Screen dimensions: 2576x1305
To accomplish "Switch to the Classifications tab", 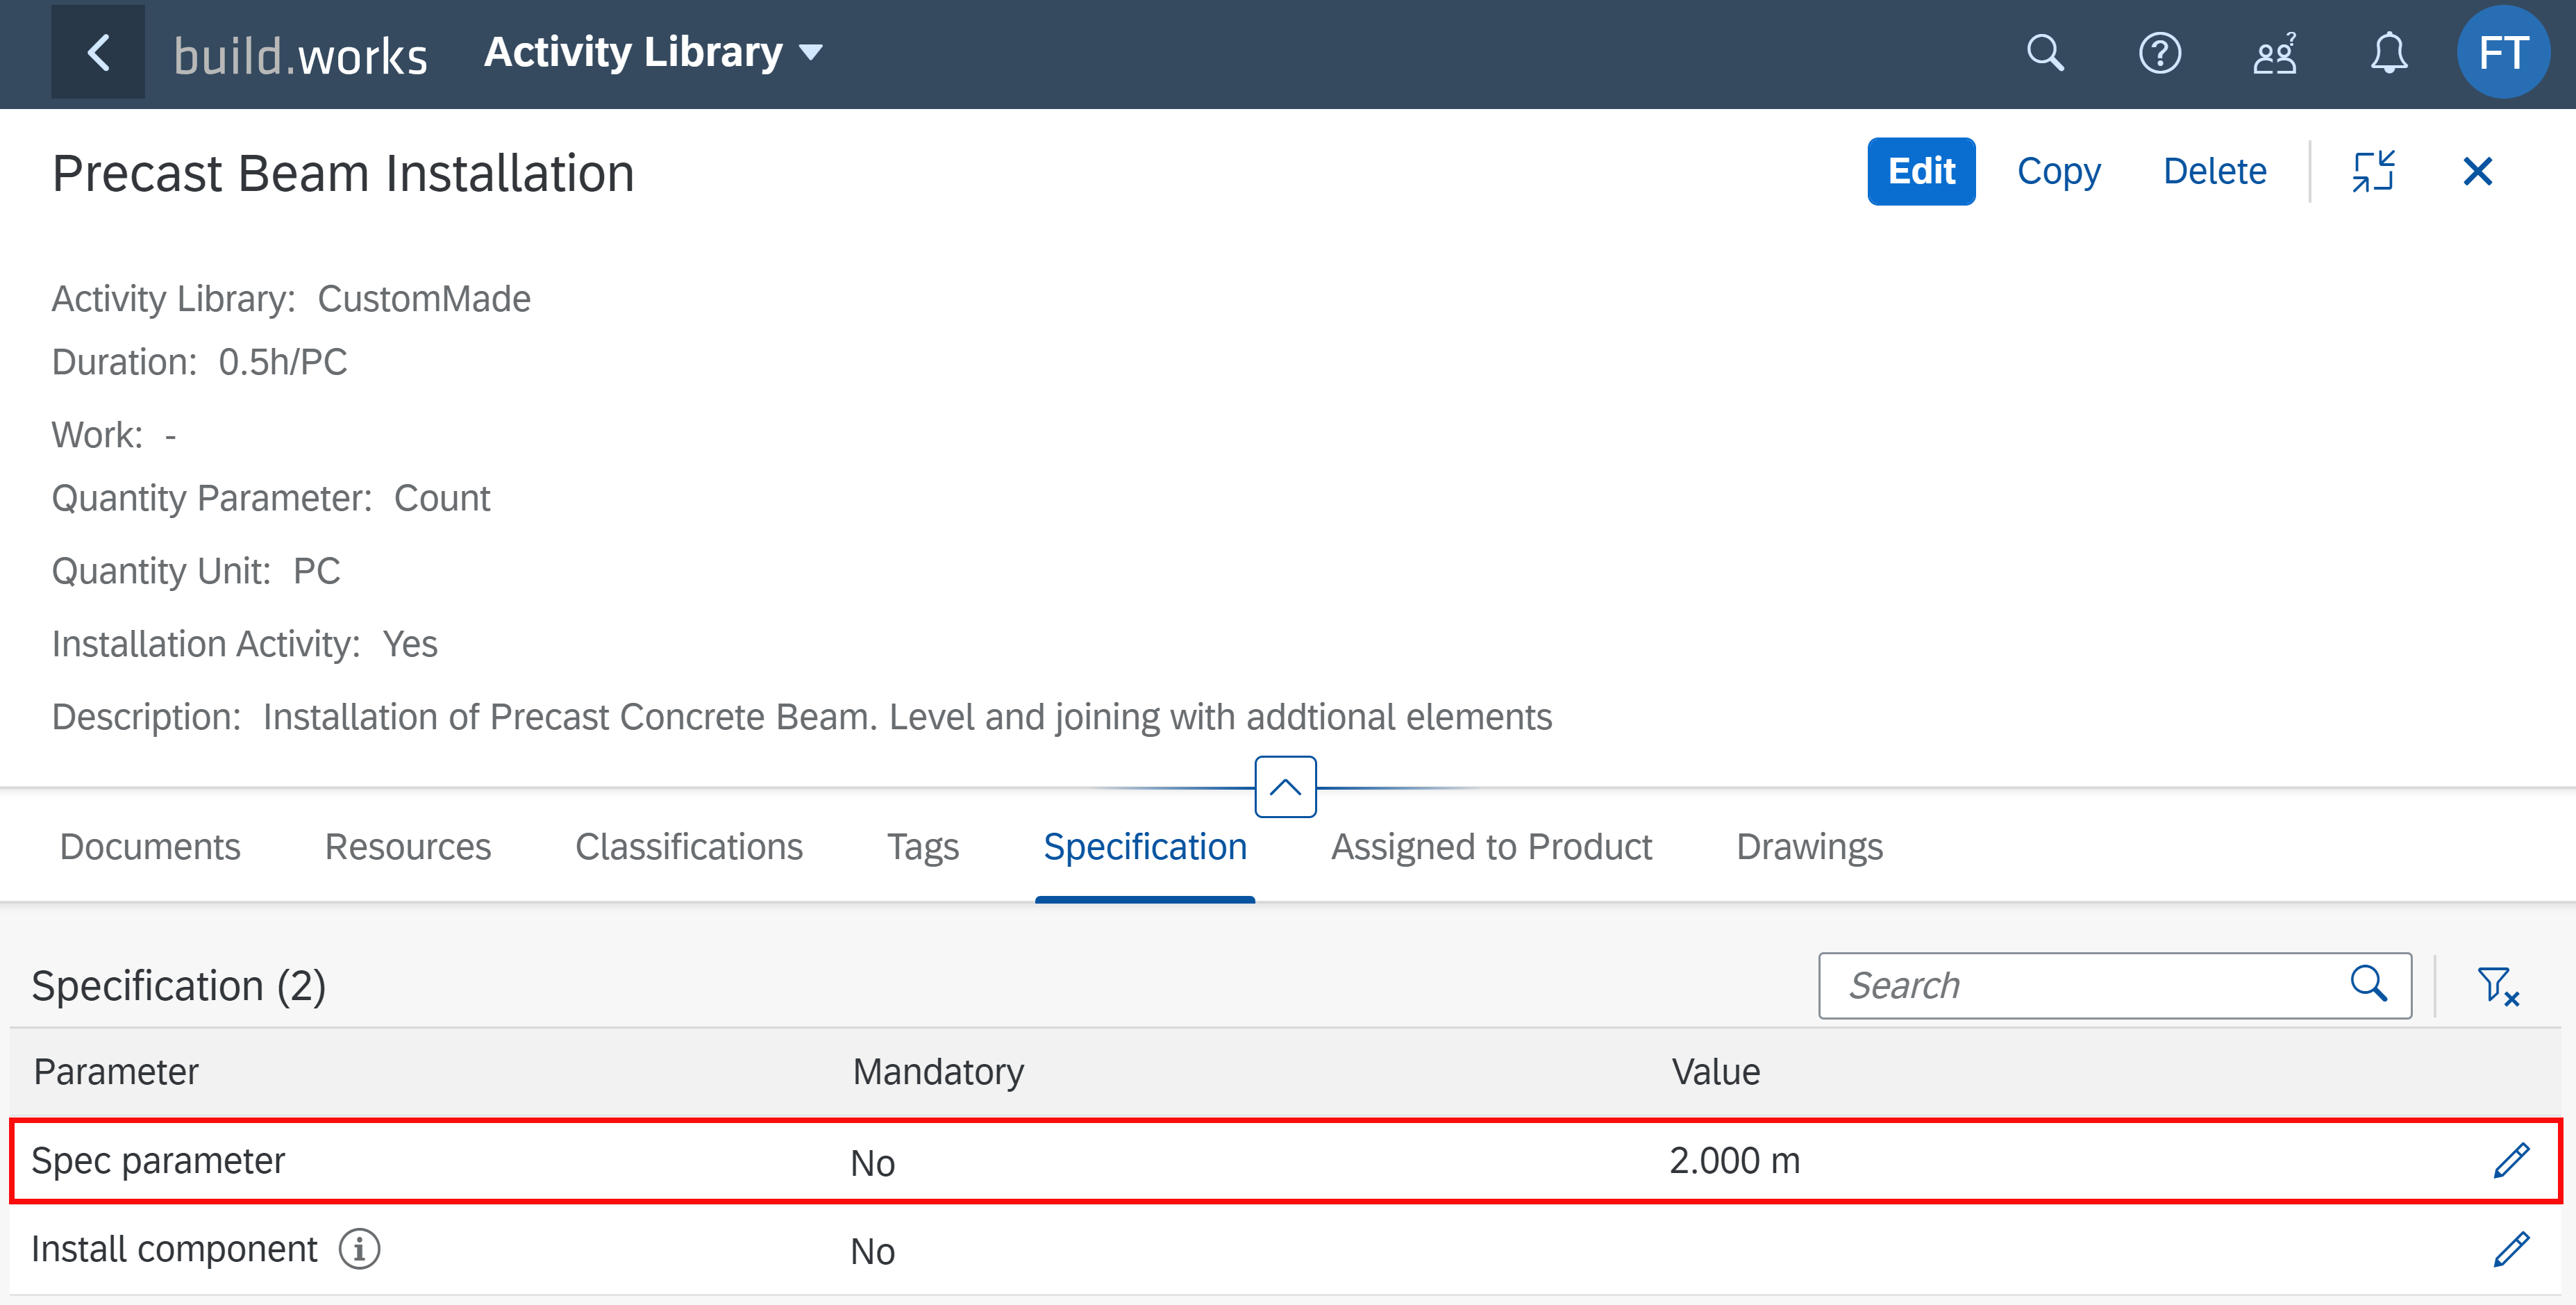I will pos(689,847).
